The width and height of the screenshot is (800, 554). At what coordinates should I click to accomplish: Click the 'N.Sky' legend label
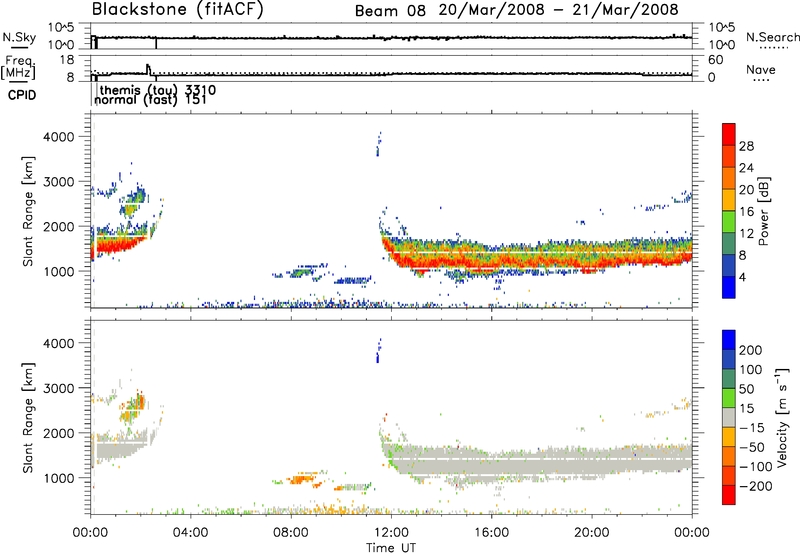[x=19, y=38]
